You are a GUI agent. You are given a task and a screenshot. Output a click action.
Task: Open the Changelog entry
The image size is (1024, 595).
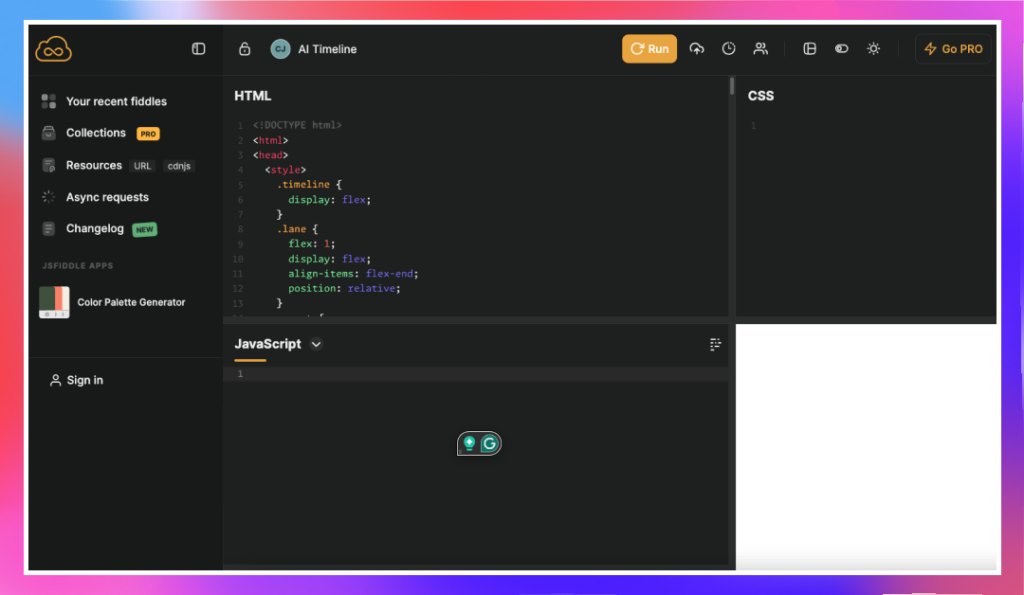coord(95,229)
